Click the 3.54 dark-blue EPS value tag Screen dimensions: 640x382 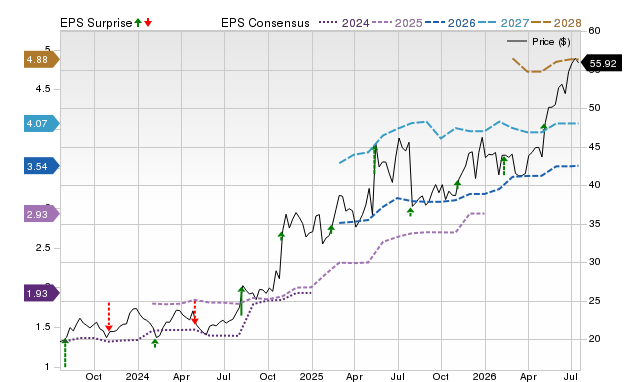point(41,166)
